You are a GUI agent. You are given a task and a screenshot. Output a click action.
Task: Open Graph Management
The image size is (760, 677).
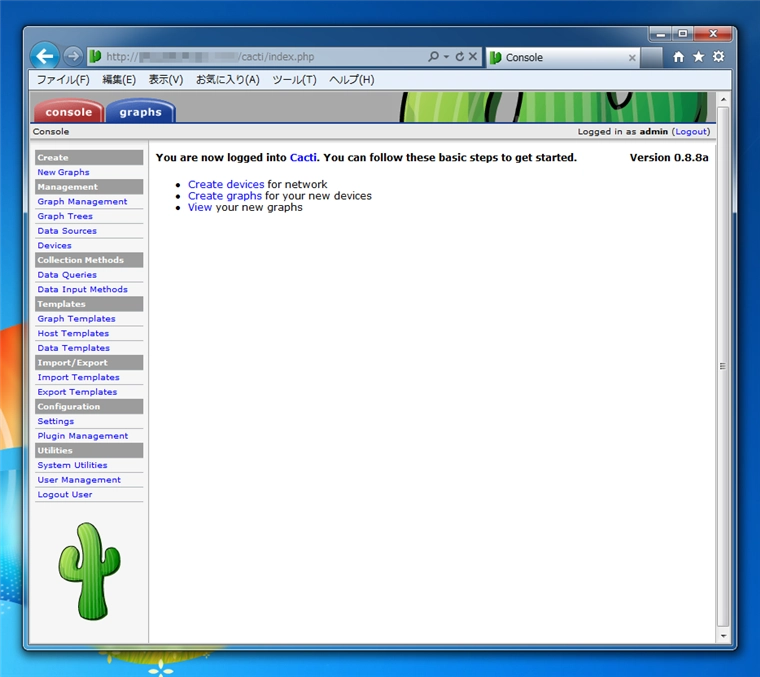[82, 201]
